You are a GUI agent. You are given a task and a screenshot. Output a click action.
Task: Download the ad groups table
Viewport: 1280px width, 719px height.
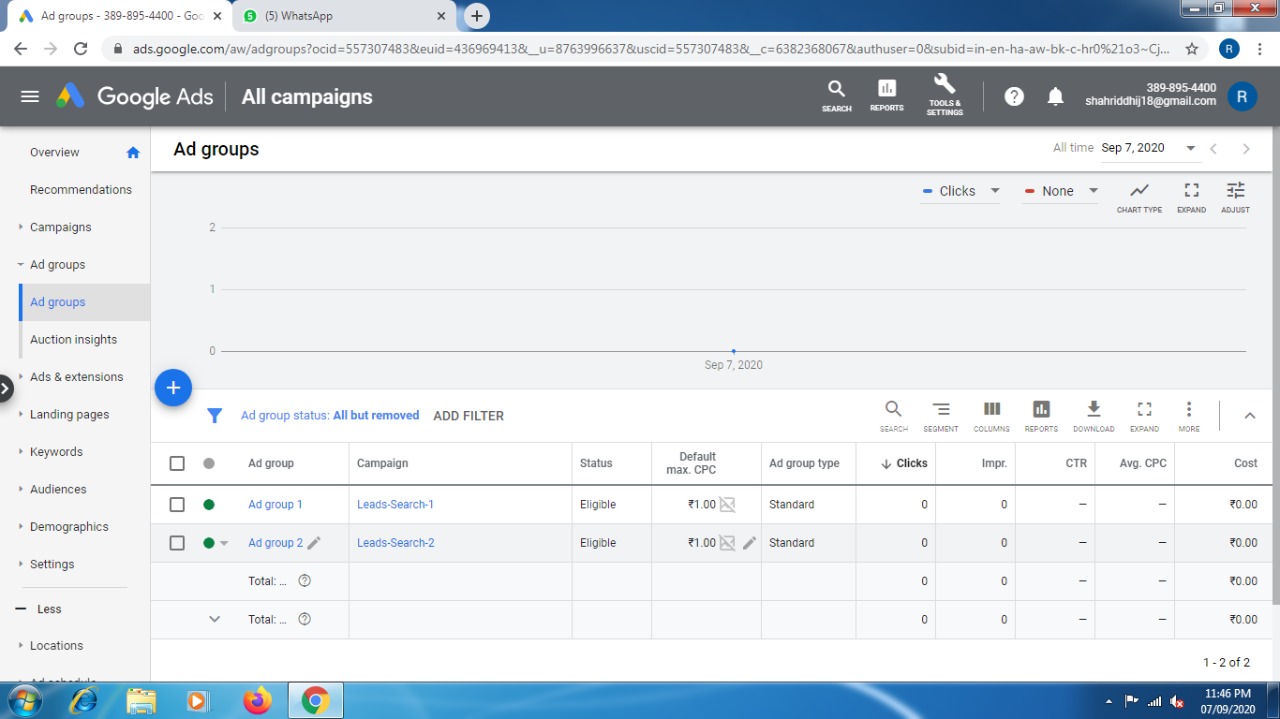pos(1093,416)
